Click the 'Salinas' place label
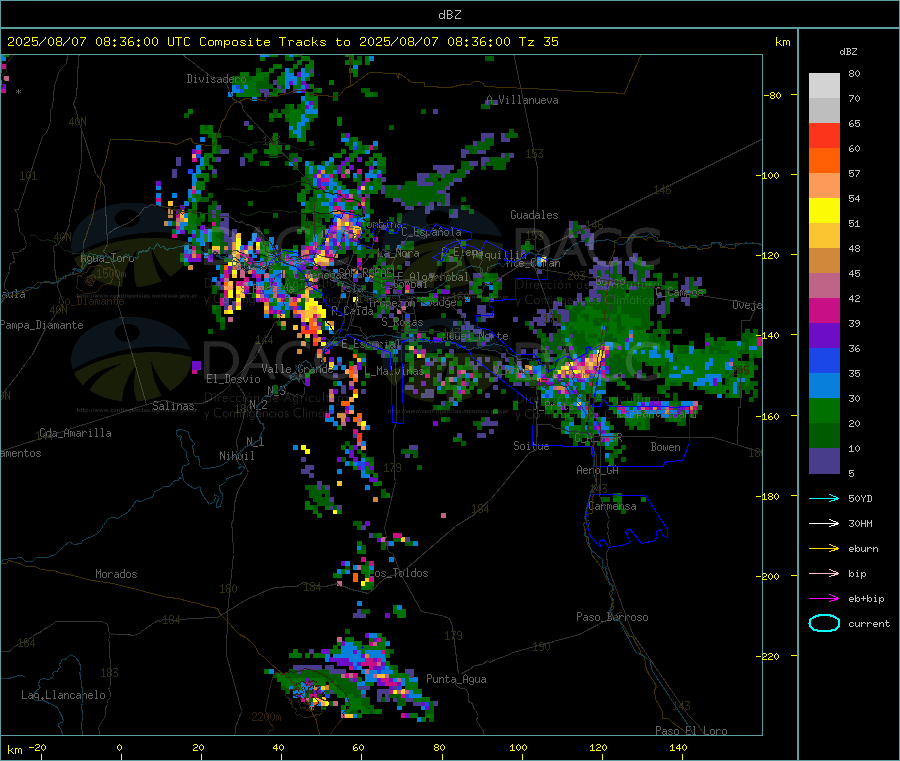900x761 pixels. pyautogui.click(x=173, y=406)
